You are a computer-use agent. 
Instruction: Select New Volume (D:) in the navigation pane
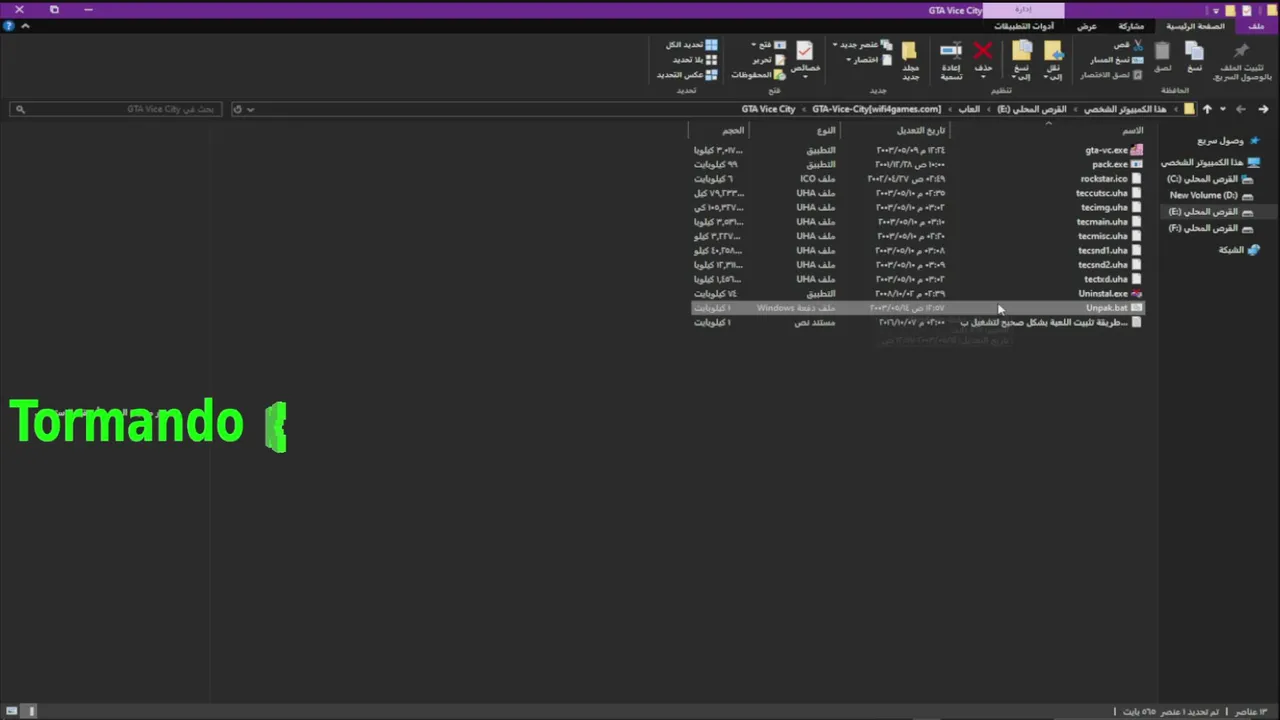pos(1211,195)
